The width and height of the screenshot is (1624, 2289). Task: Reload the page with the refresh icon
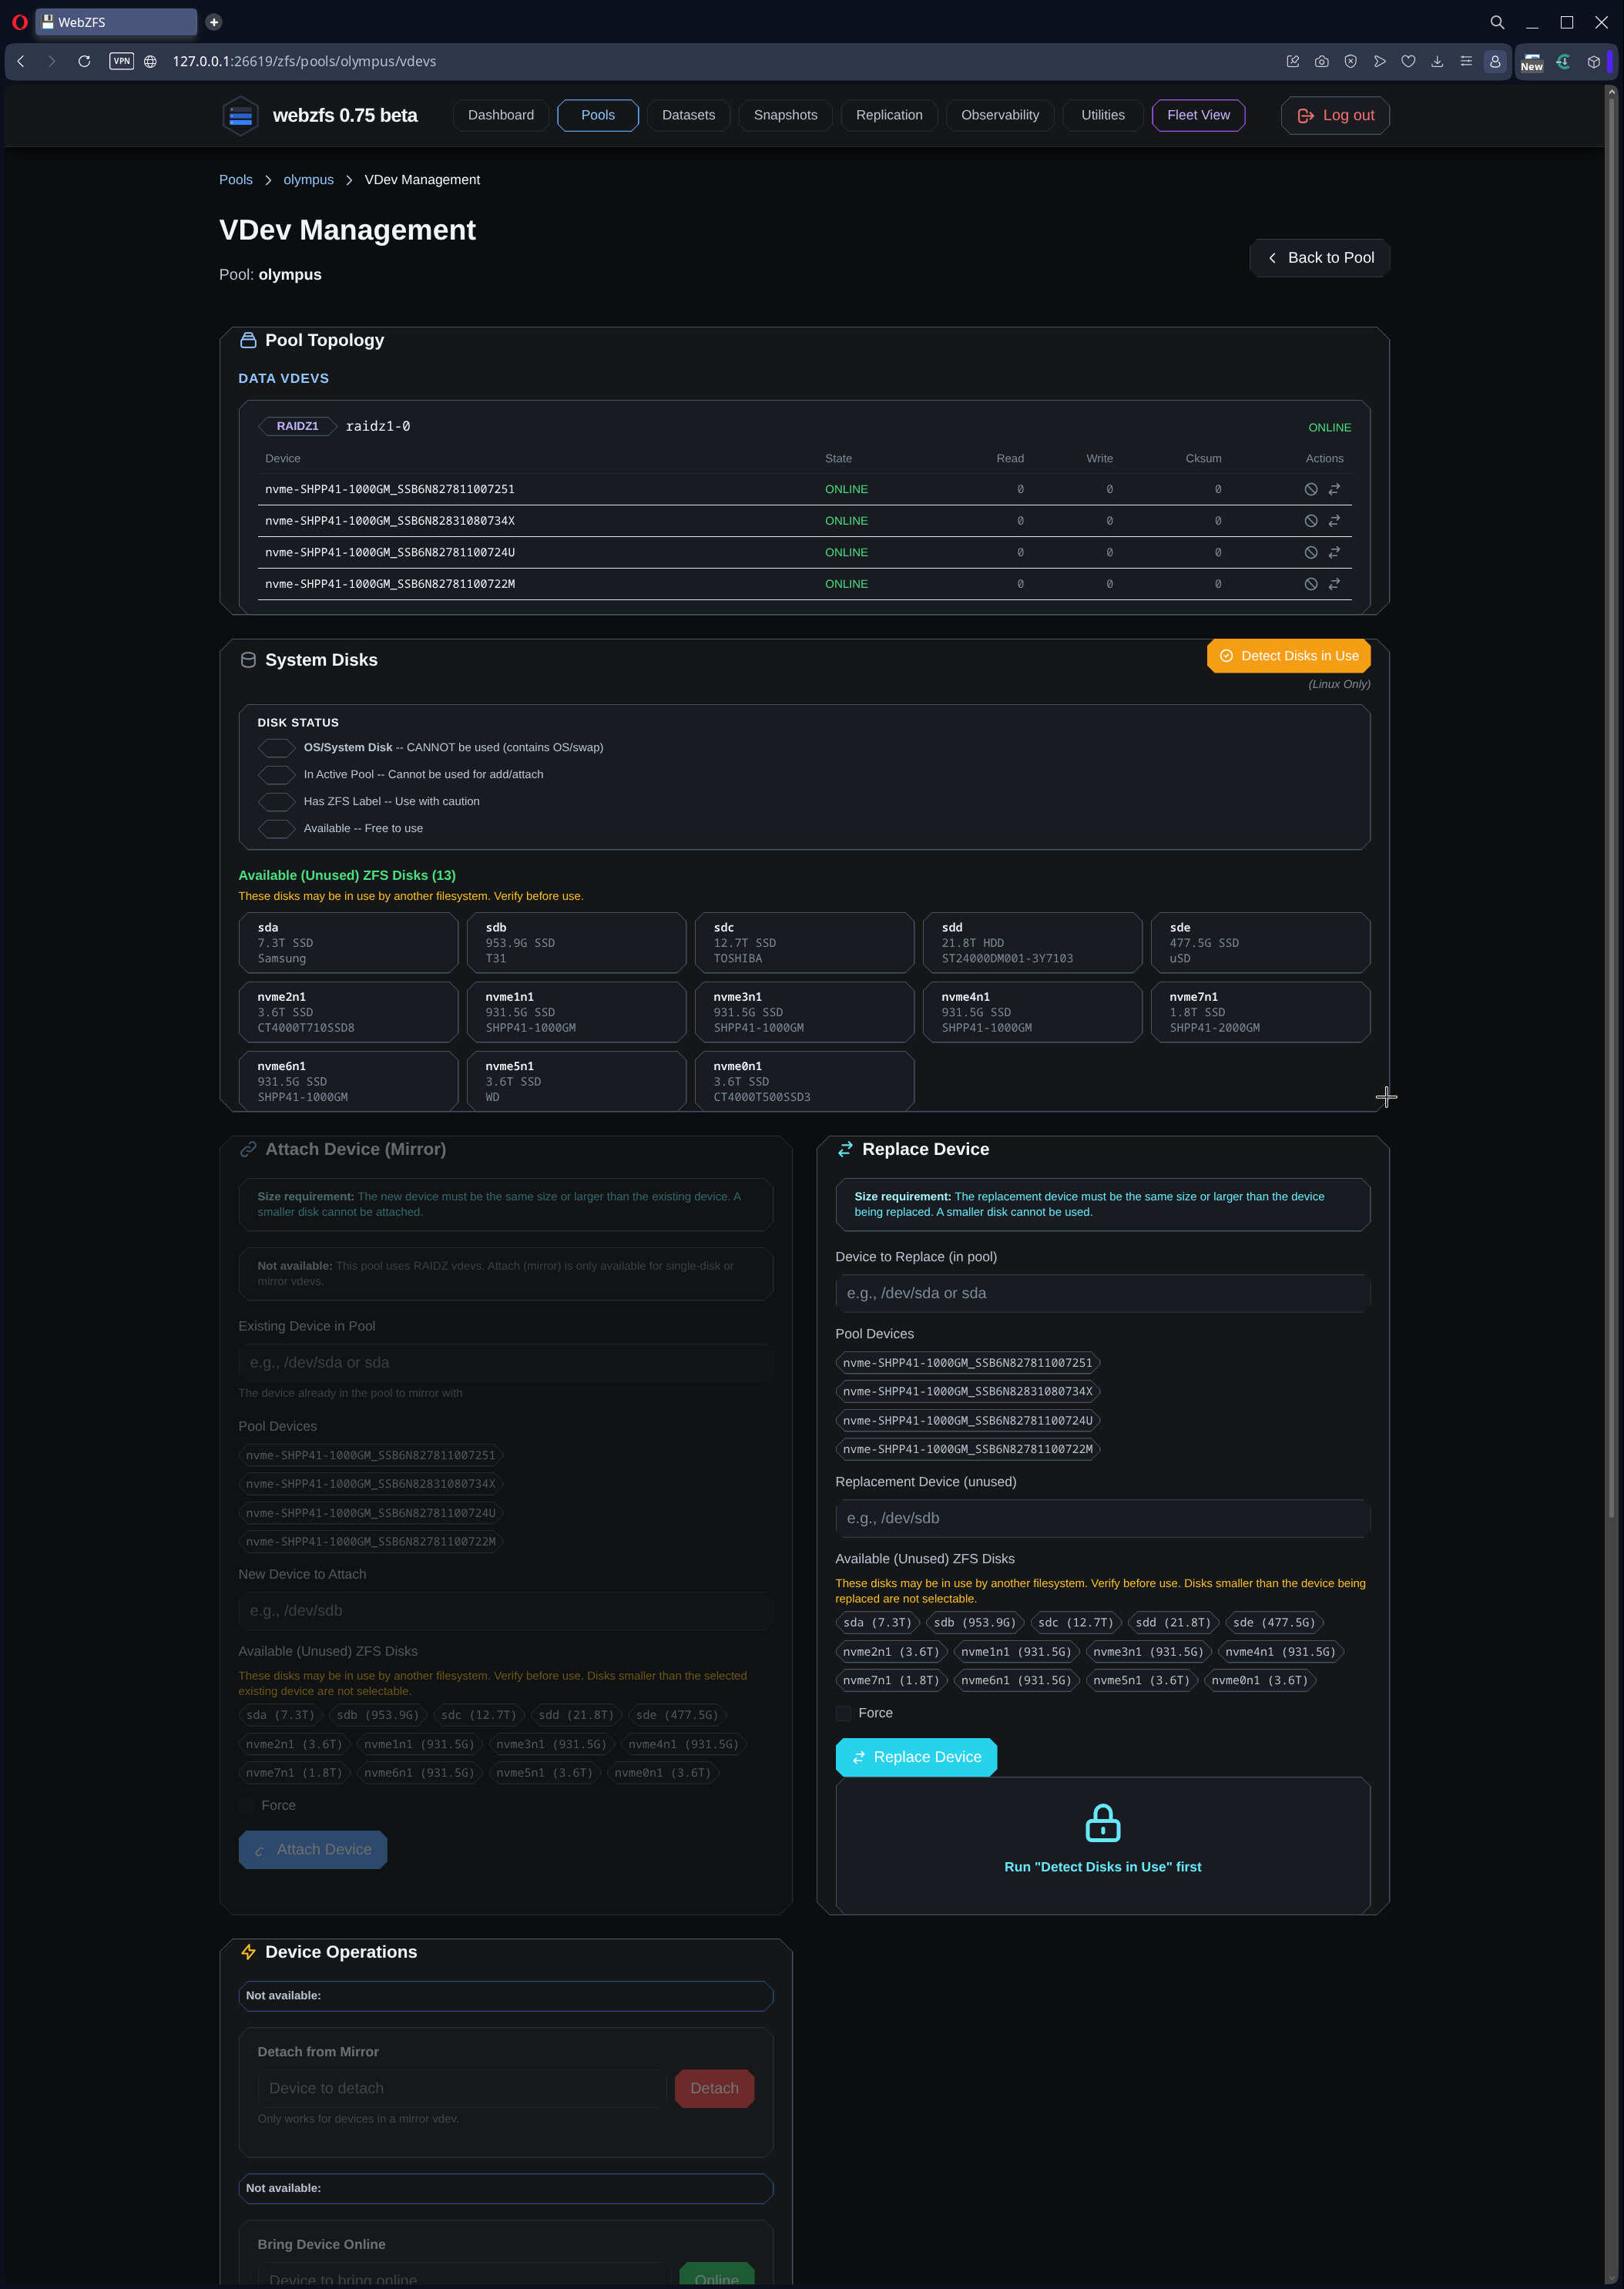point(84,61)
